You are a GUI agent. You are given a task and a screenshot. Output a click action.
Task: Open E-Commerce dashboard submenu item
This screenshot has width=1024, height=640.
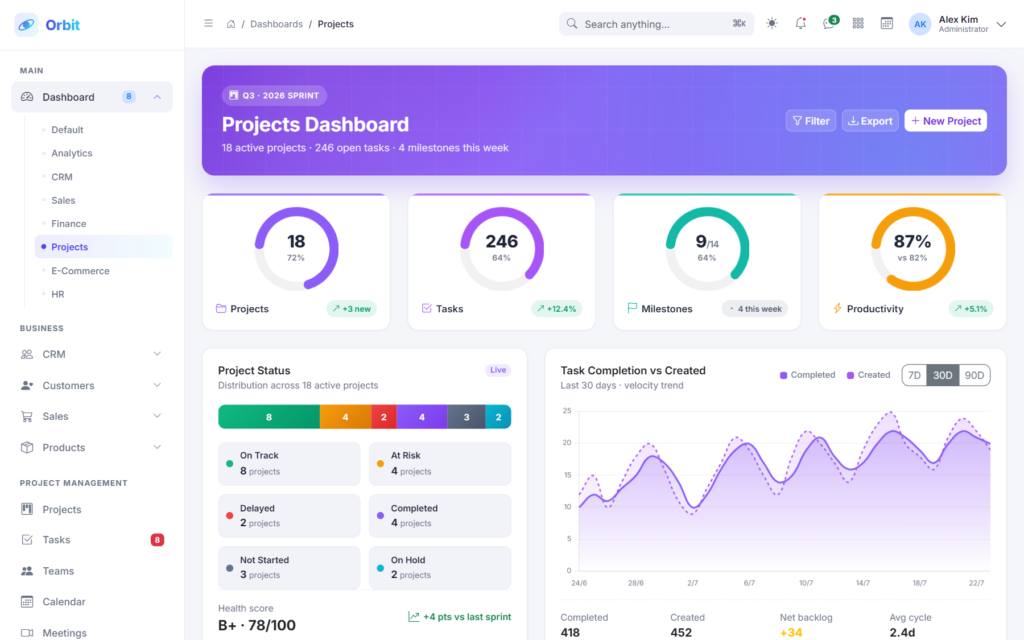click(x=104, y=271)
